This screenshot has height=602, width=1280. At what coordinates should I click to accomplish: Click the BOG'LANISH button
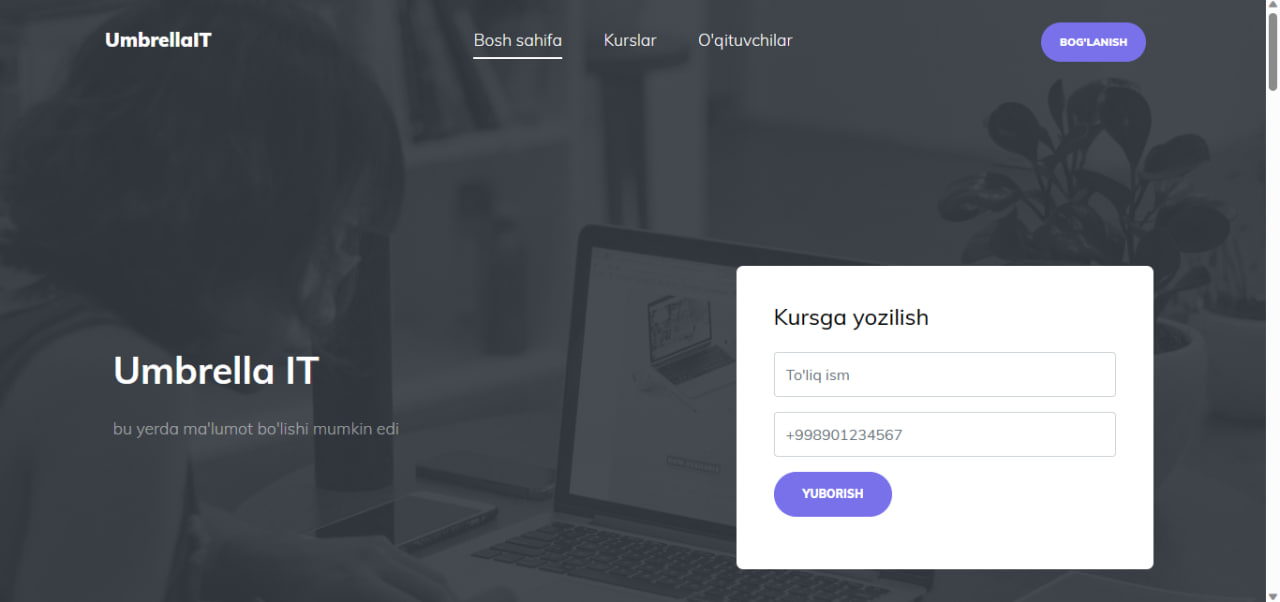point(1093,42)
